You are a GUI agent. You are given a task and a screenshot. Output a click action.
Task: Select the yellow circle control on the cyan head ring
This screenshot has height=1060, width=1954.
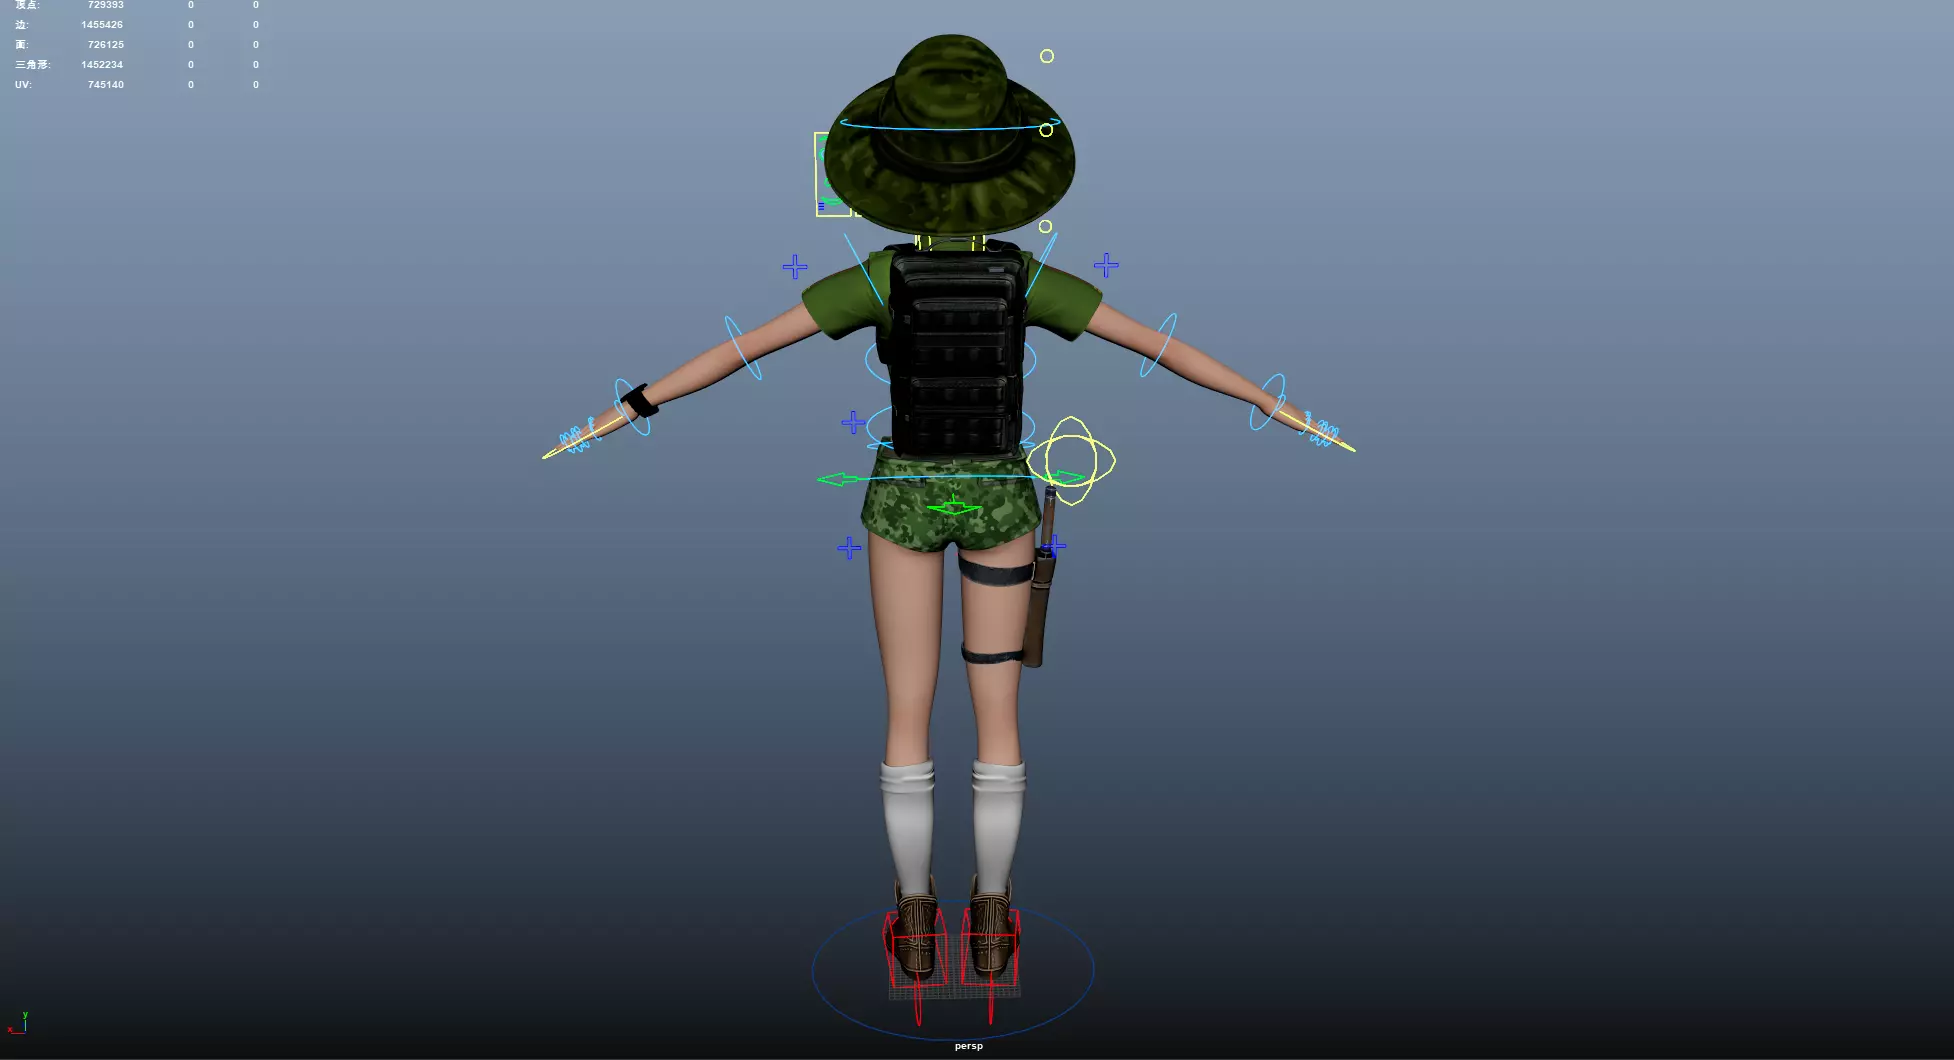(x=1046, y=130)
